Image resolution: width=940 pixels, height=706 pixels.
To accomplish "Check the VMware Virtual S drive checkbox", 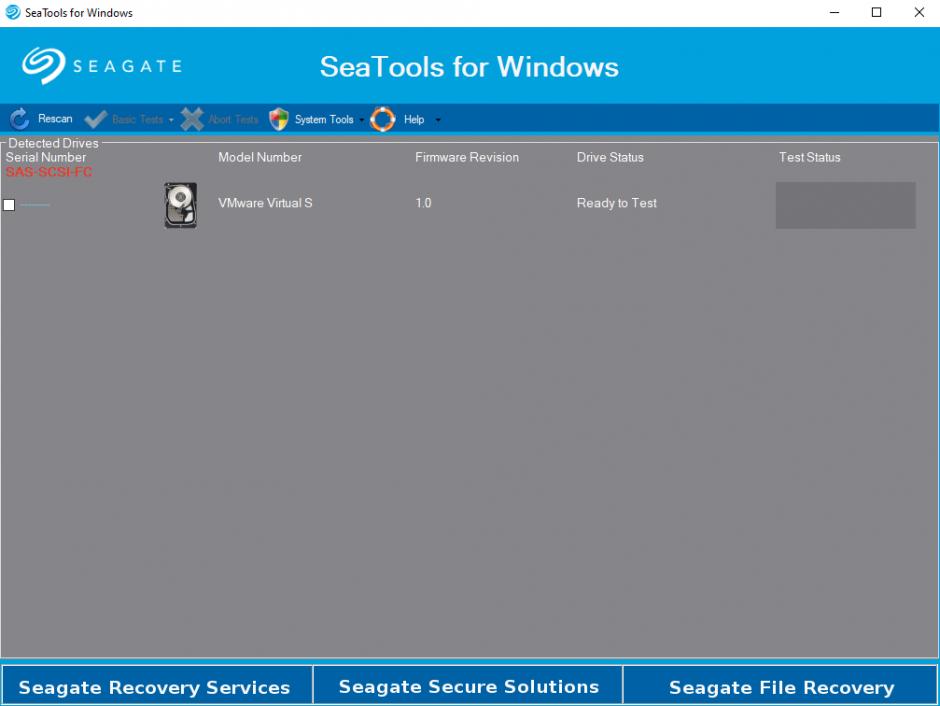I will pos(9,205).
